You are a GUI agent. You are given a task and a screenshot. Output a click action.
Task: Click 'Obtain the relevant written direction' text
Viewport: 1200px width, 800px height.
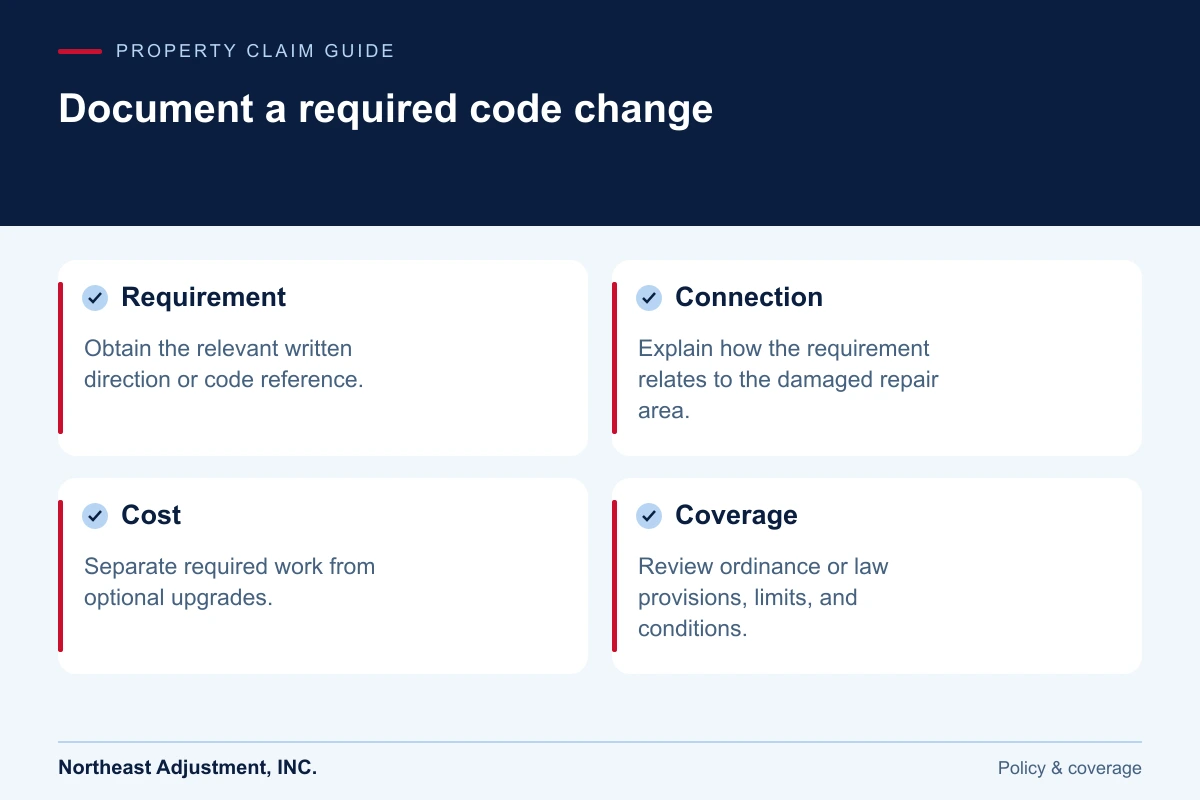tap(223, 364)
